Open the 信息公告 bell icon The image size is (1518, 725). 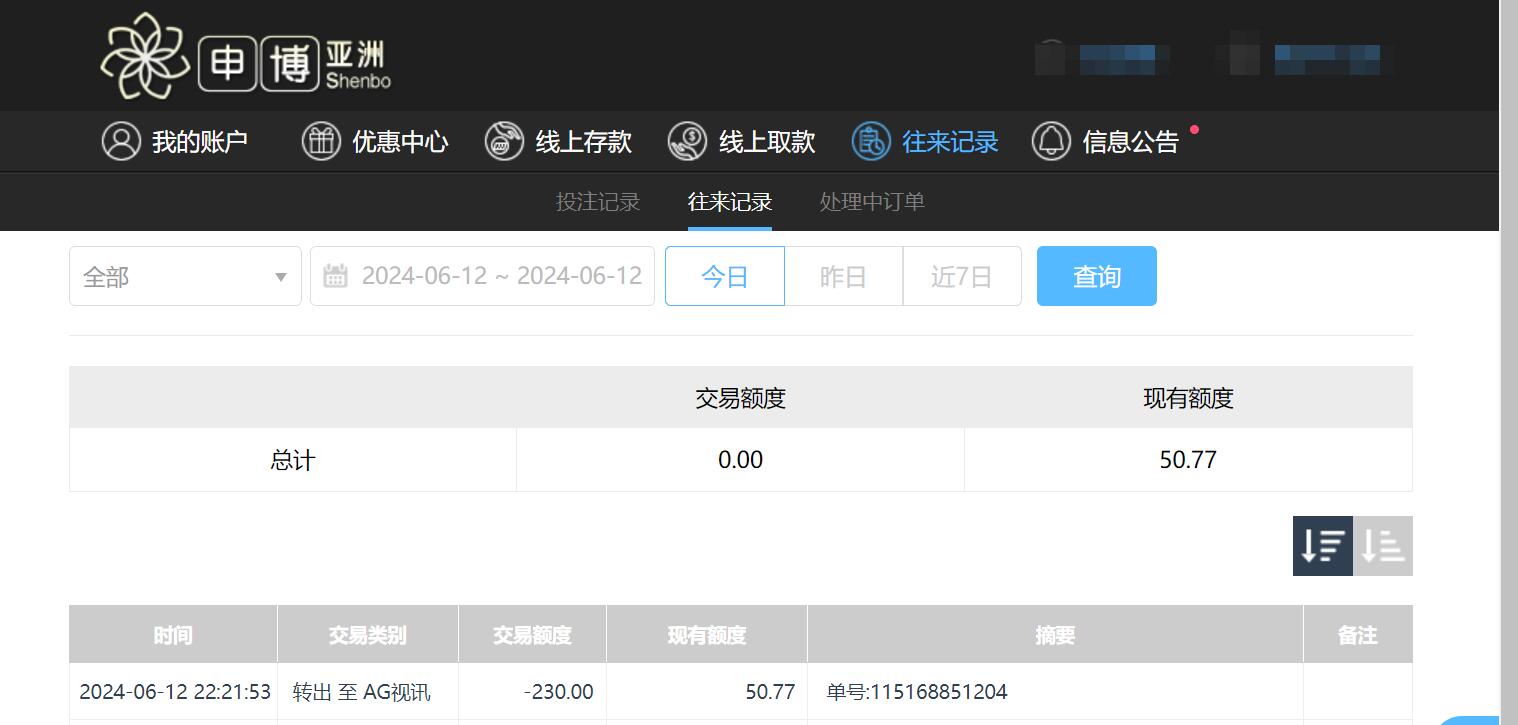pyautogui.click(x=1051, y=141)
